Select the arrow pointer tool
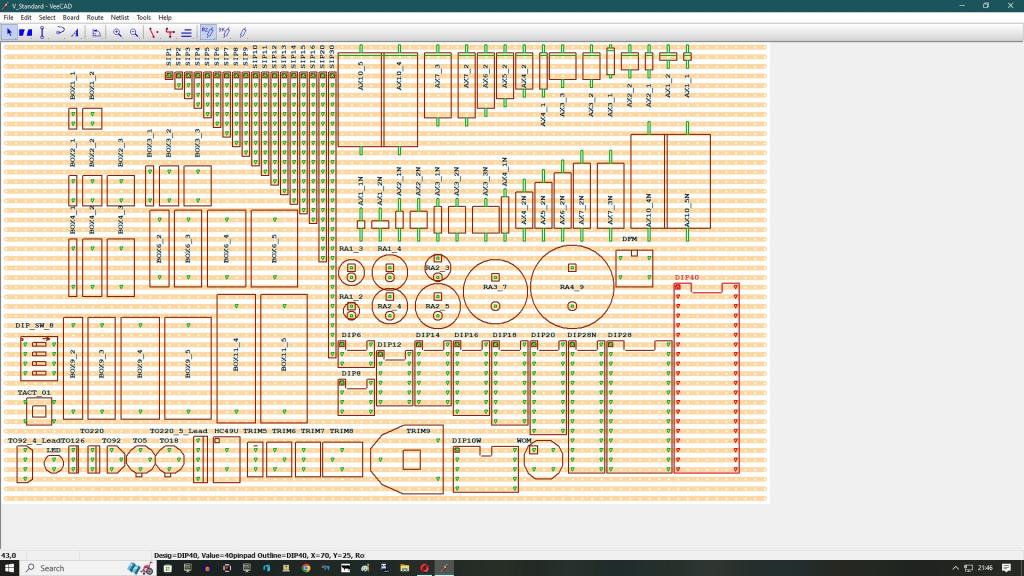The width and height of the screenshot is (1024, 576). (x=9, y=32)
